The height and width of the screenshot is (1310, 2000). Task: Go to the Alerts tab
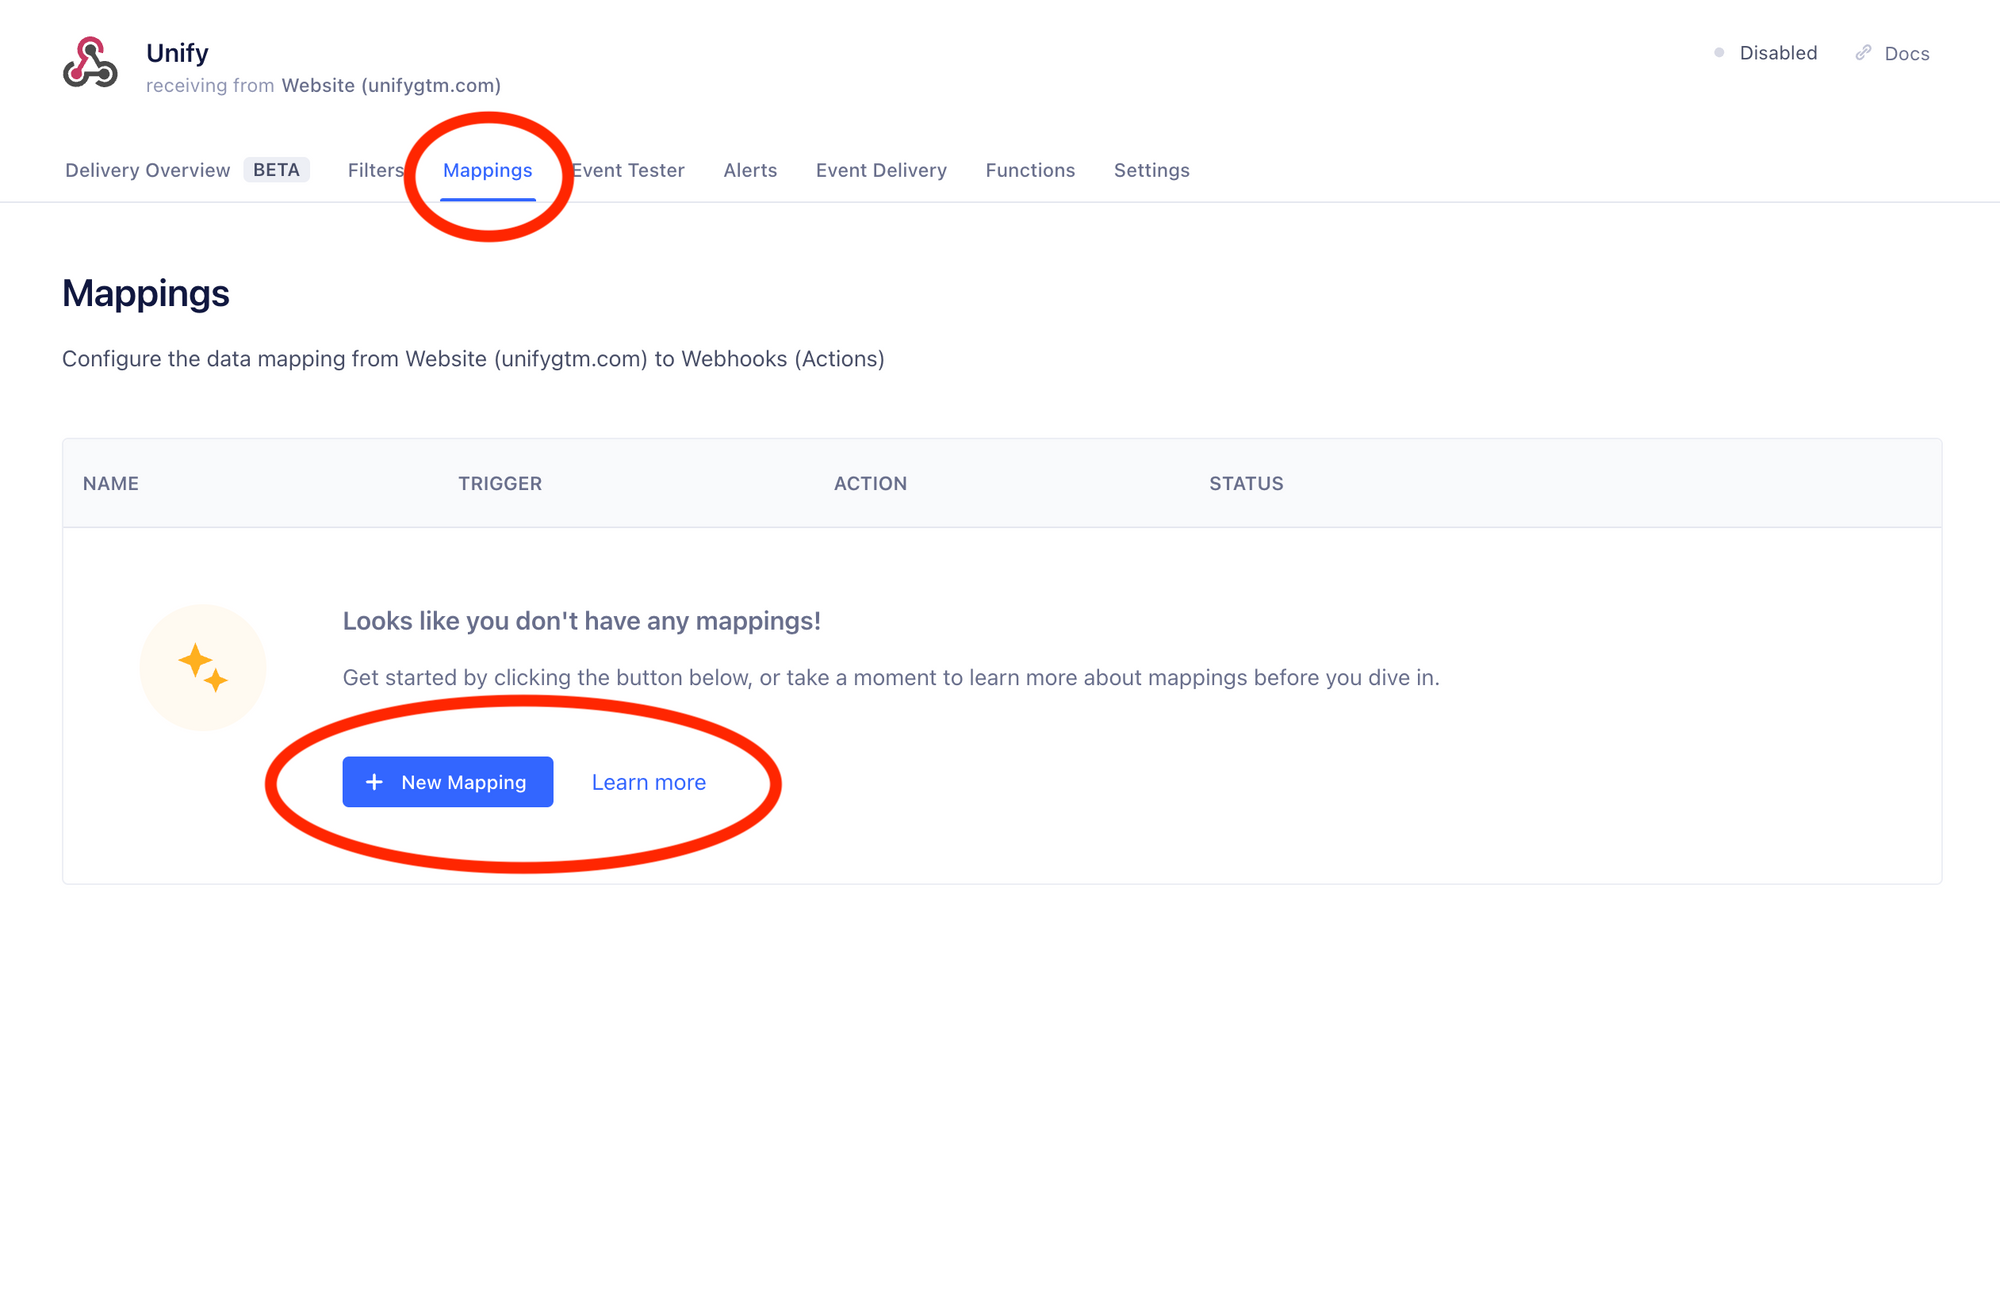pyautogui.click(x=750, y=170)
